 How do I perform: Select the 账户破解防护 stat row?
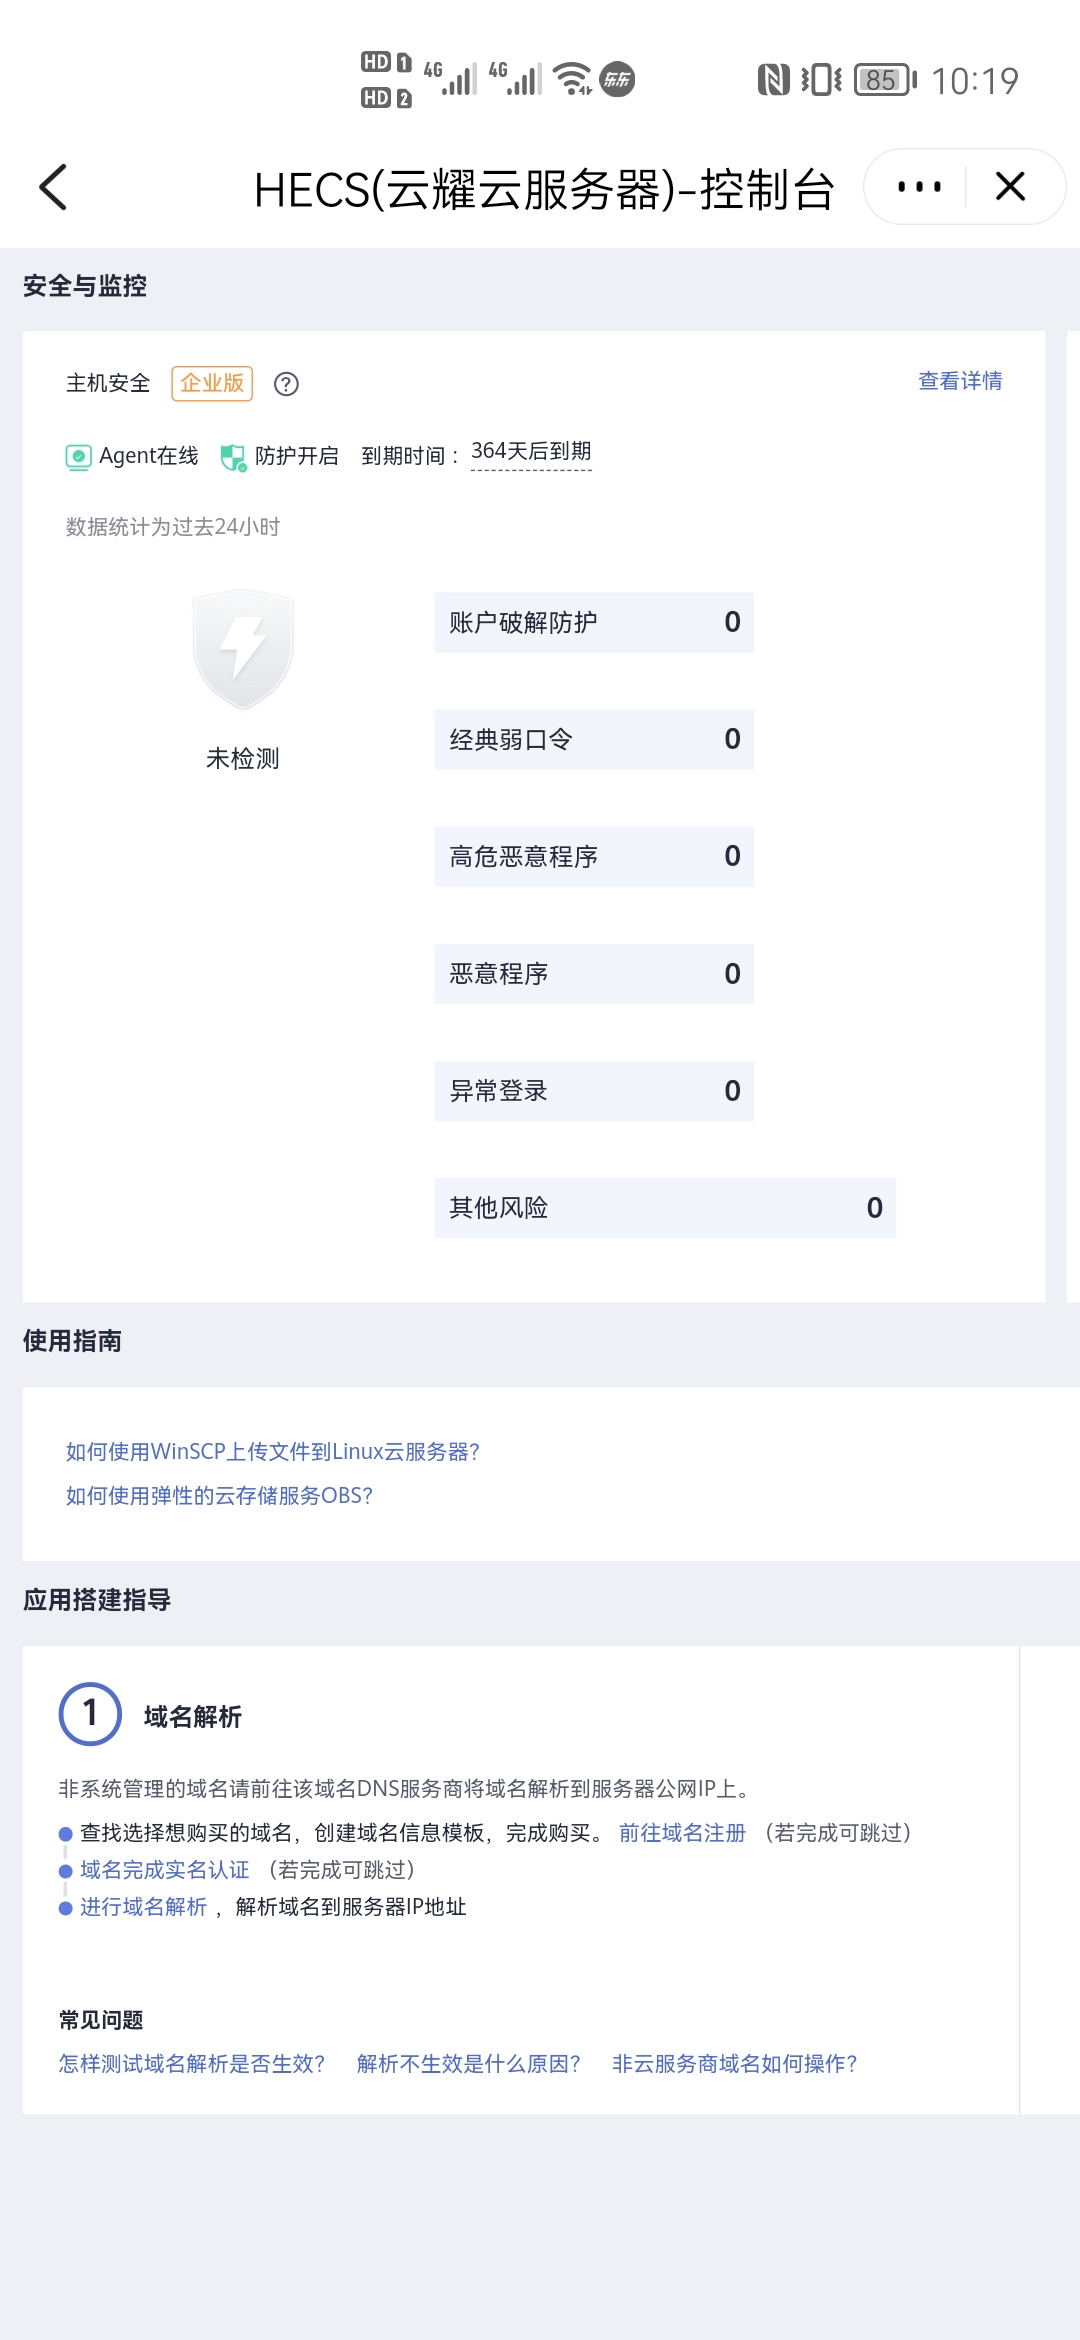pos(594,622)
